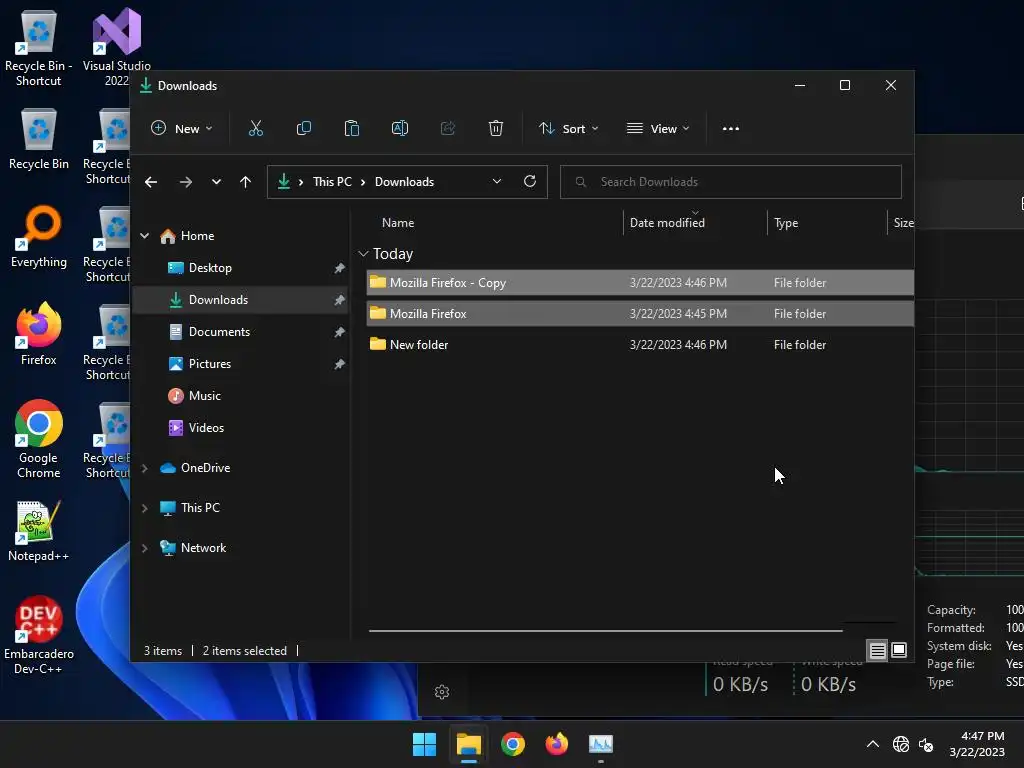This screenshot has height=768, width=1024.
Task: Select Notepad++ desktop icon
Action: point(39,531)
